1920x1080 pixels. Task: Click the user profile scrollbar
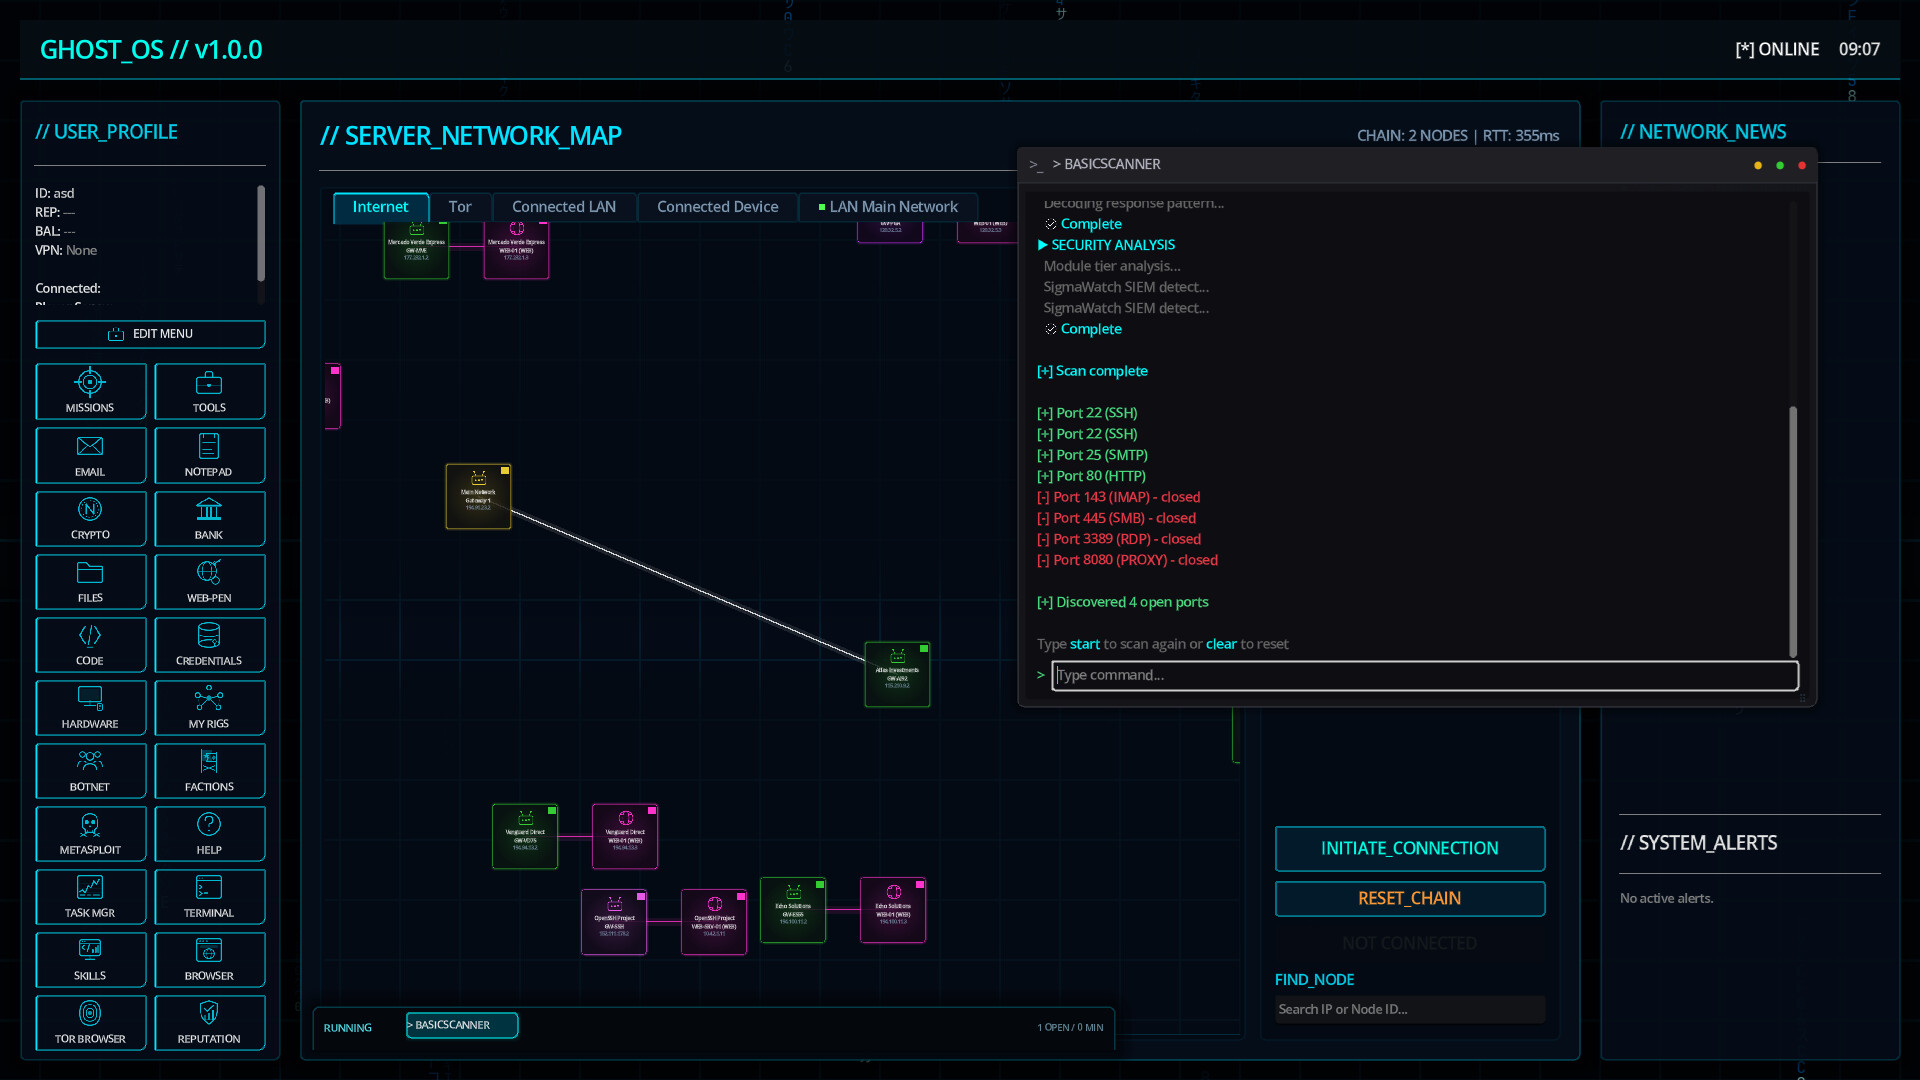[x=261, y=233]
